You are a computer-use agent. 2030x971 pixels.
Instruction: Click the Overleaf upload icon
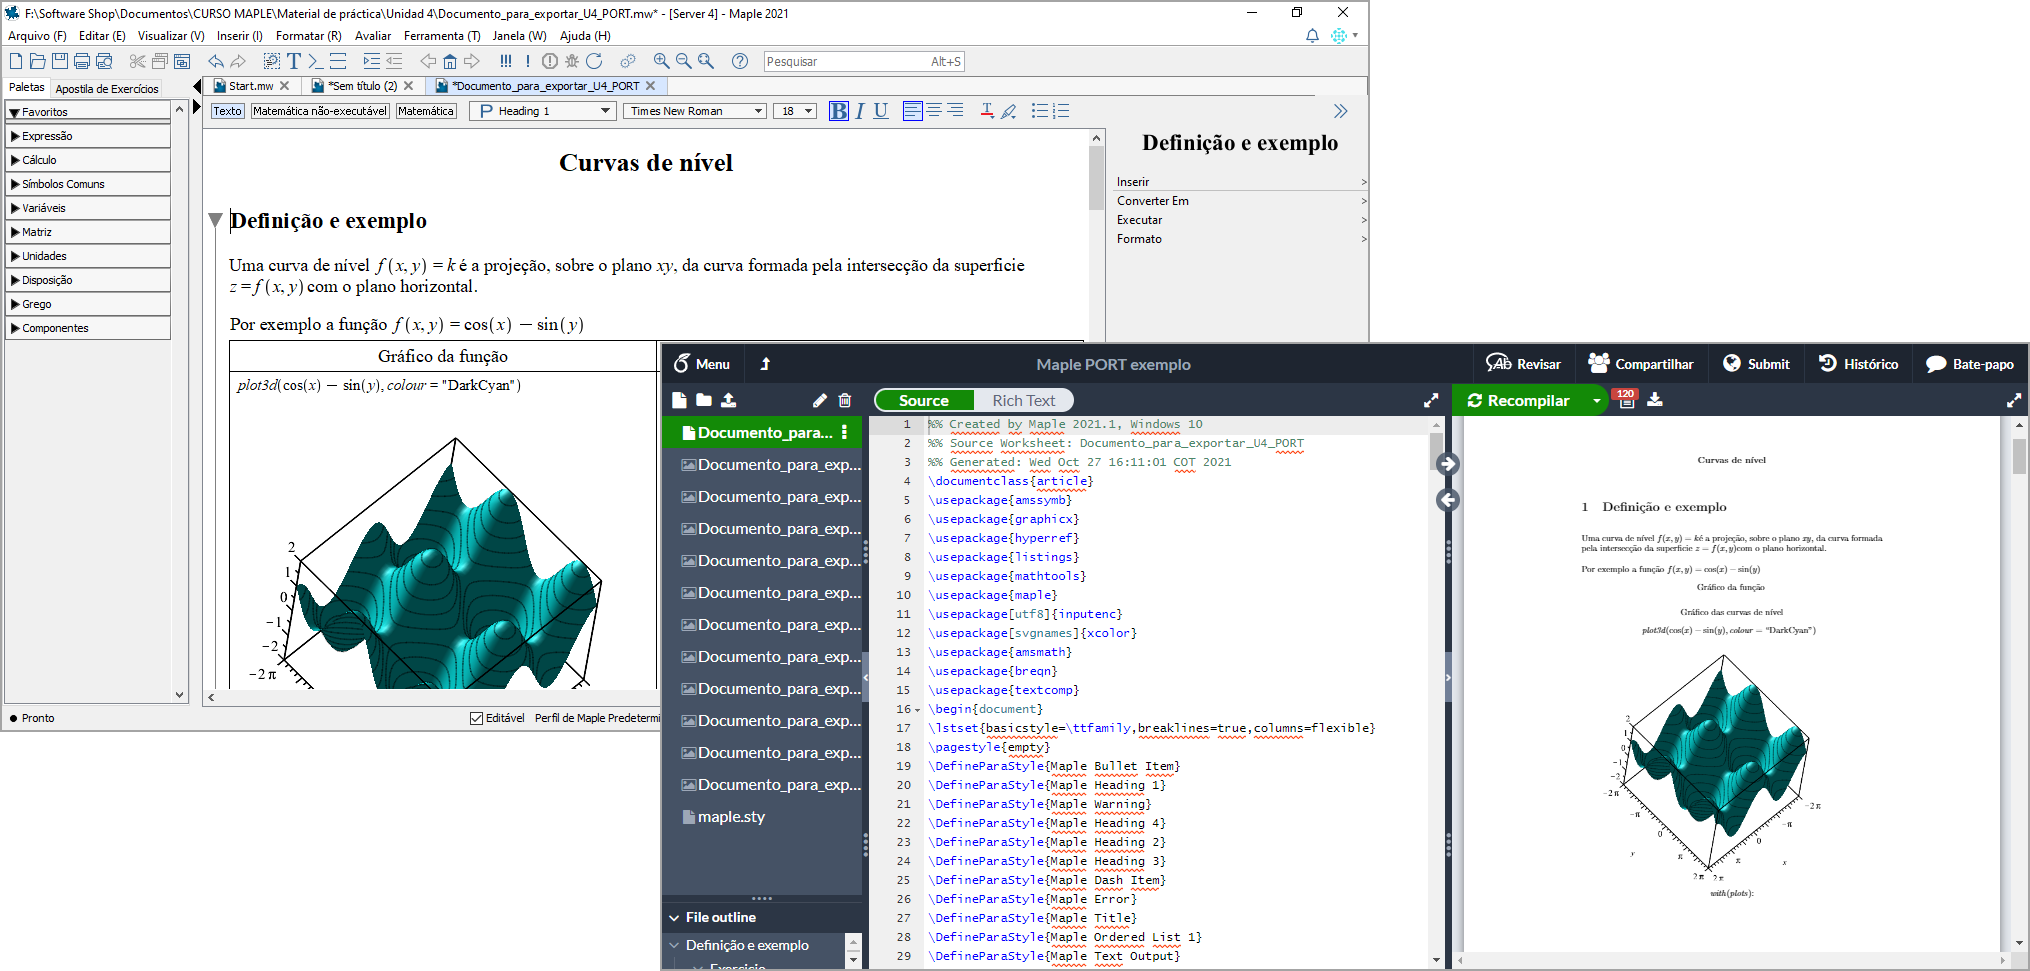729,400
